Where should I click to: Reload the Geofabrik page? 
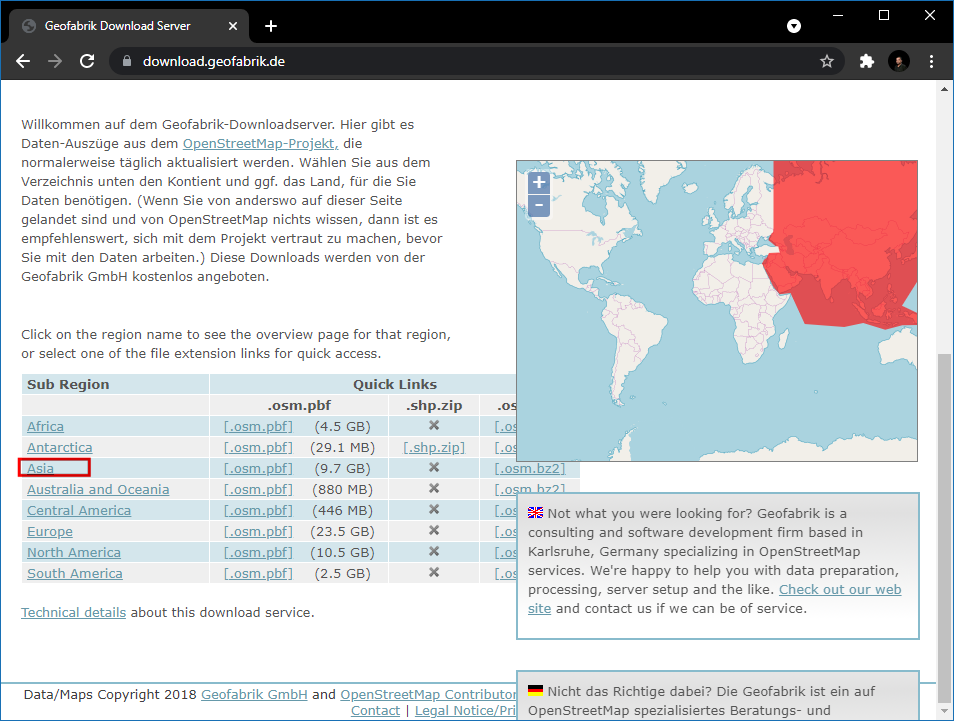pos(87,61)
